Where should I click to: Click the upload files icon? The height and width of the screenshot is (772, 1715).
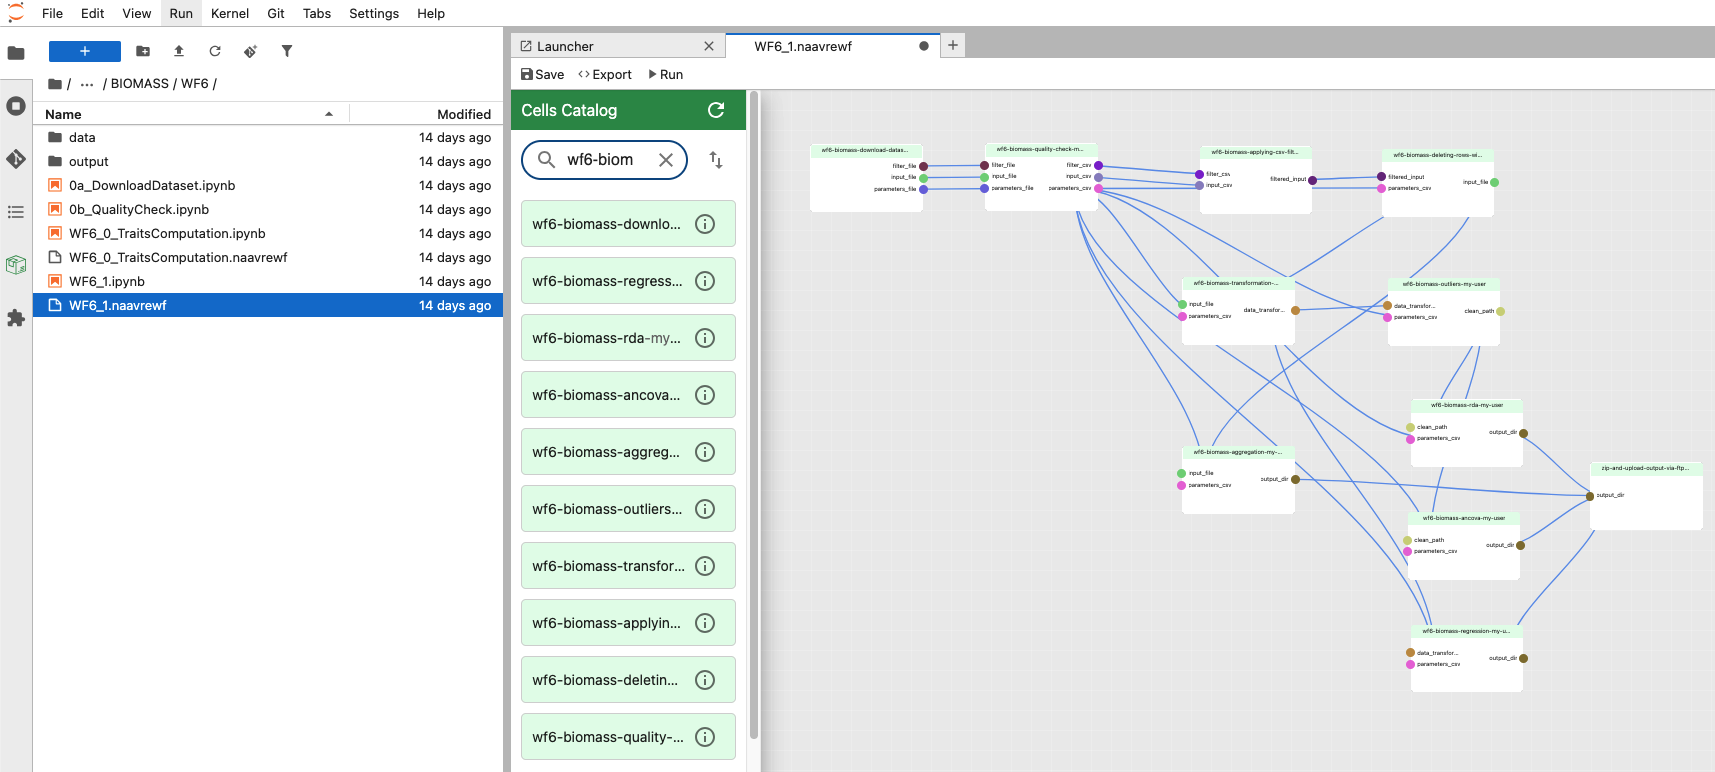coord(179,51)
